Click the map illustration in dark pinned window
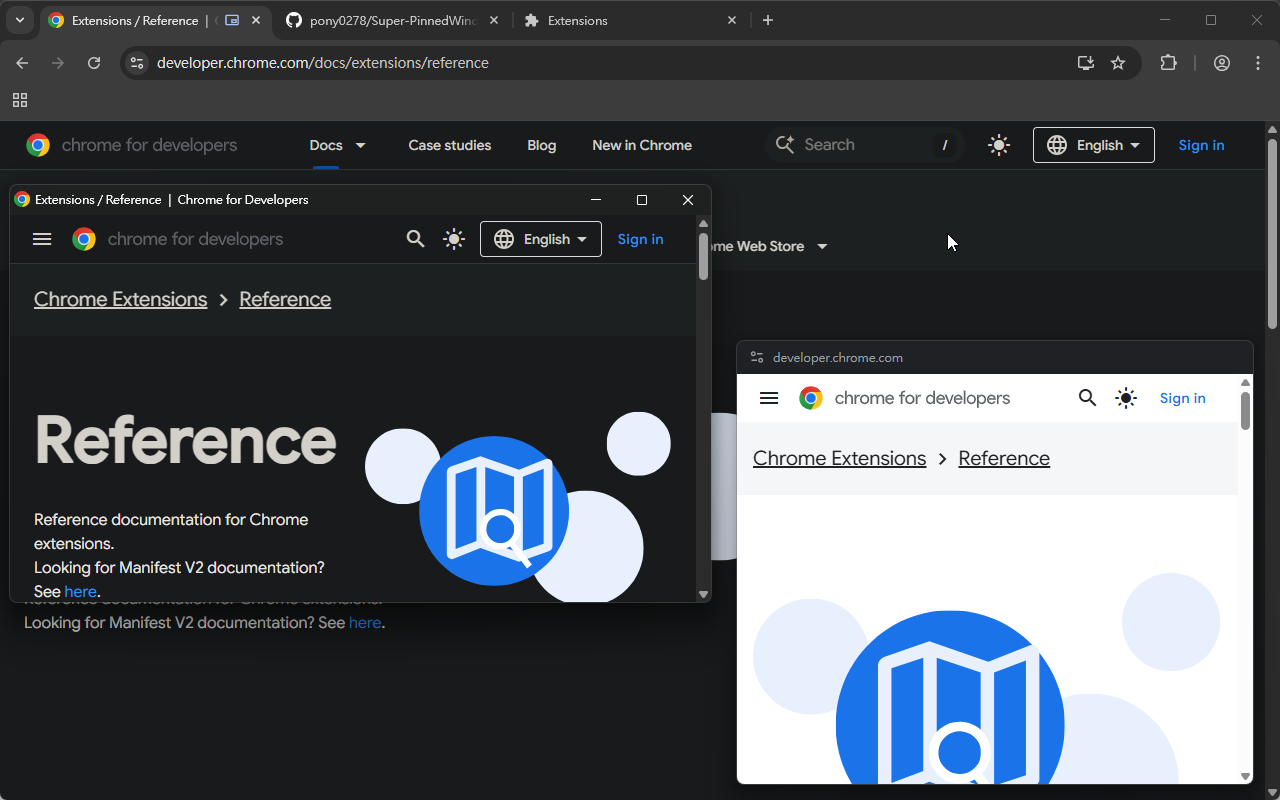The width and height of the screenshot is (1280, 800). tap(494, 511)
